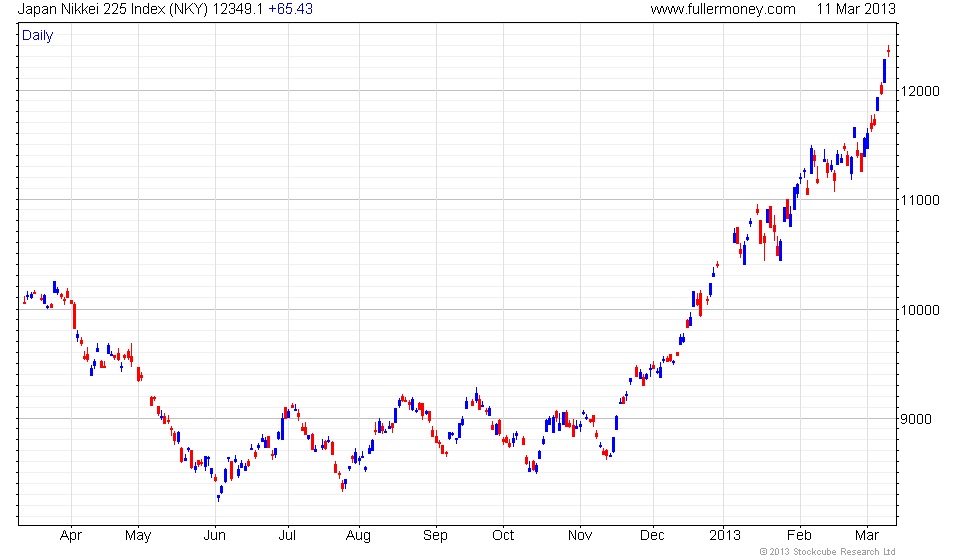
Task: Click the latest candlestick at chart's top right
Action: coord(888,51)
